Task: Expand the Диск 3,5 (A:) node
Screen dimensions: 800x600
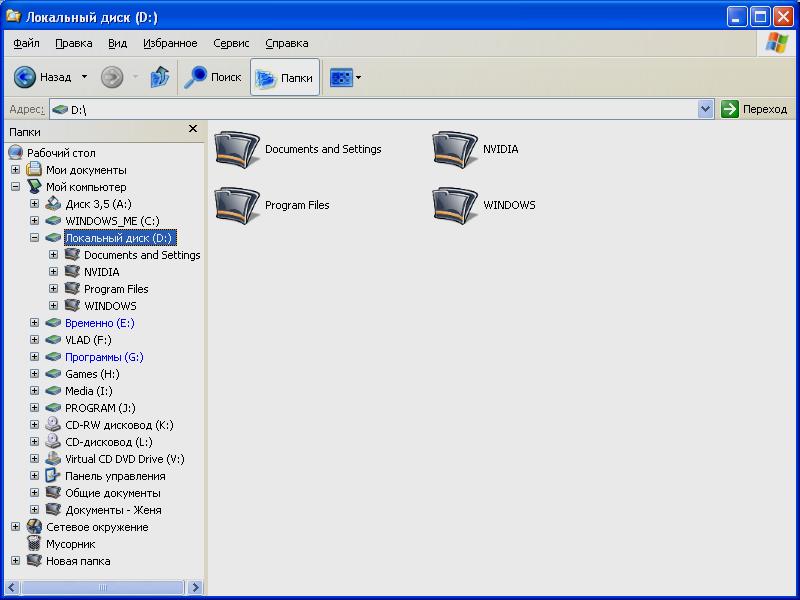Action: tap(34, 204)
